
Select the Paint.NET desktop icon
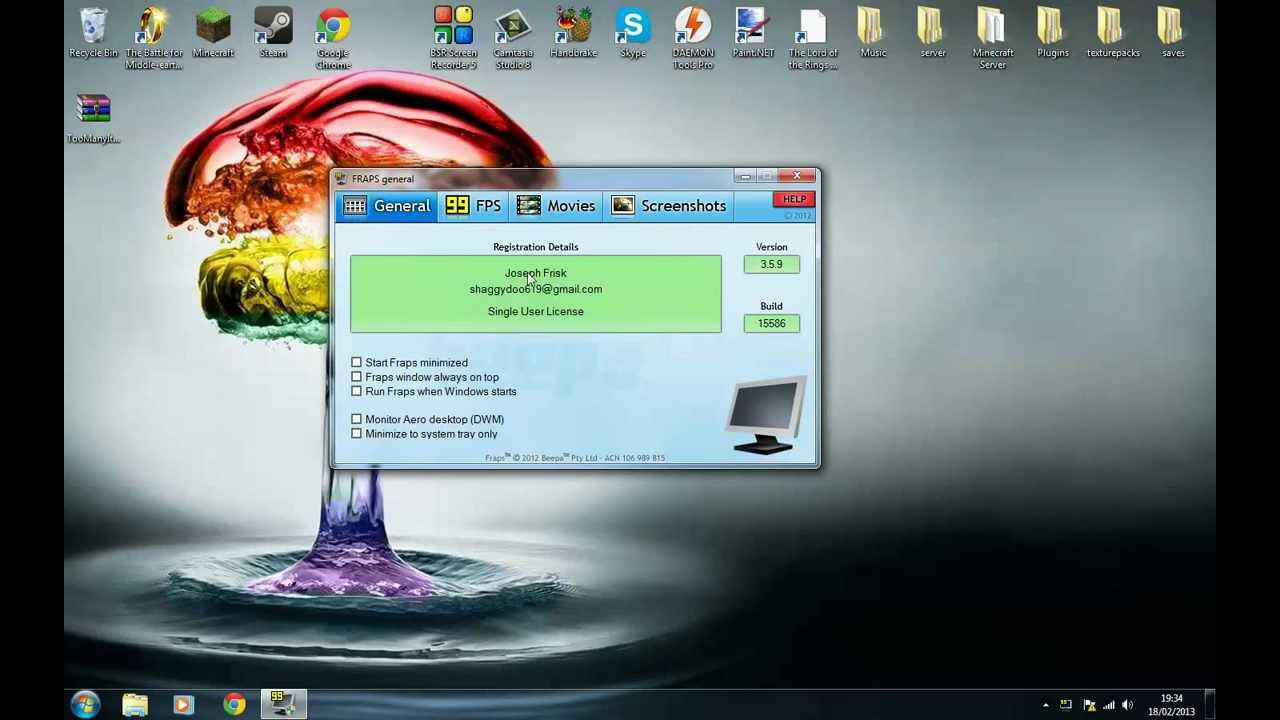click(753, 33)
